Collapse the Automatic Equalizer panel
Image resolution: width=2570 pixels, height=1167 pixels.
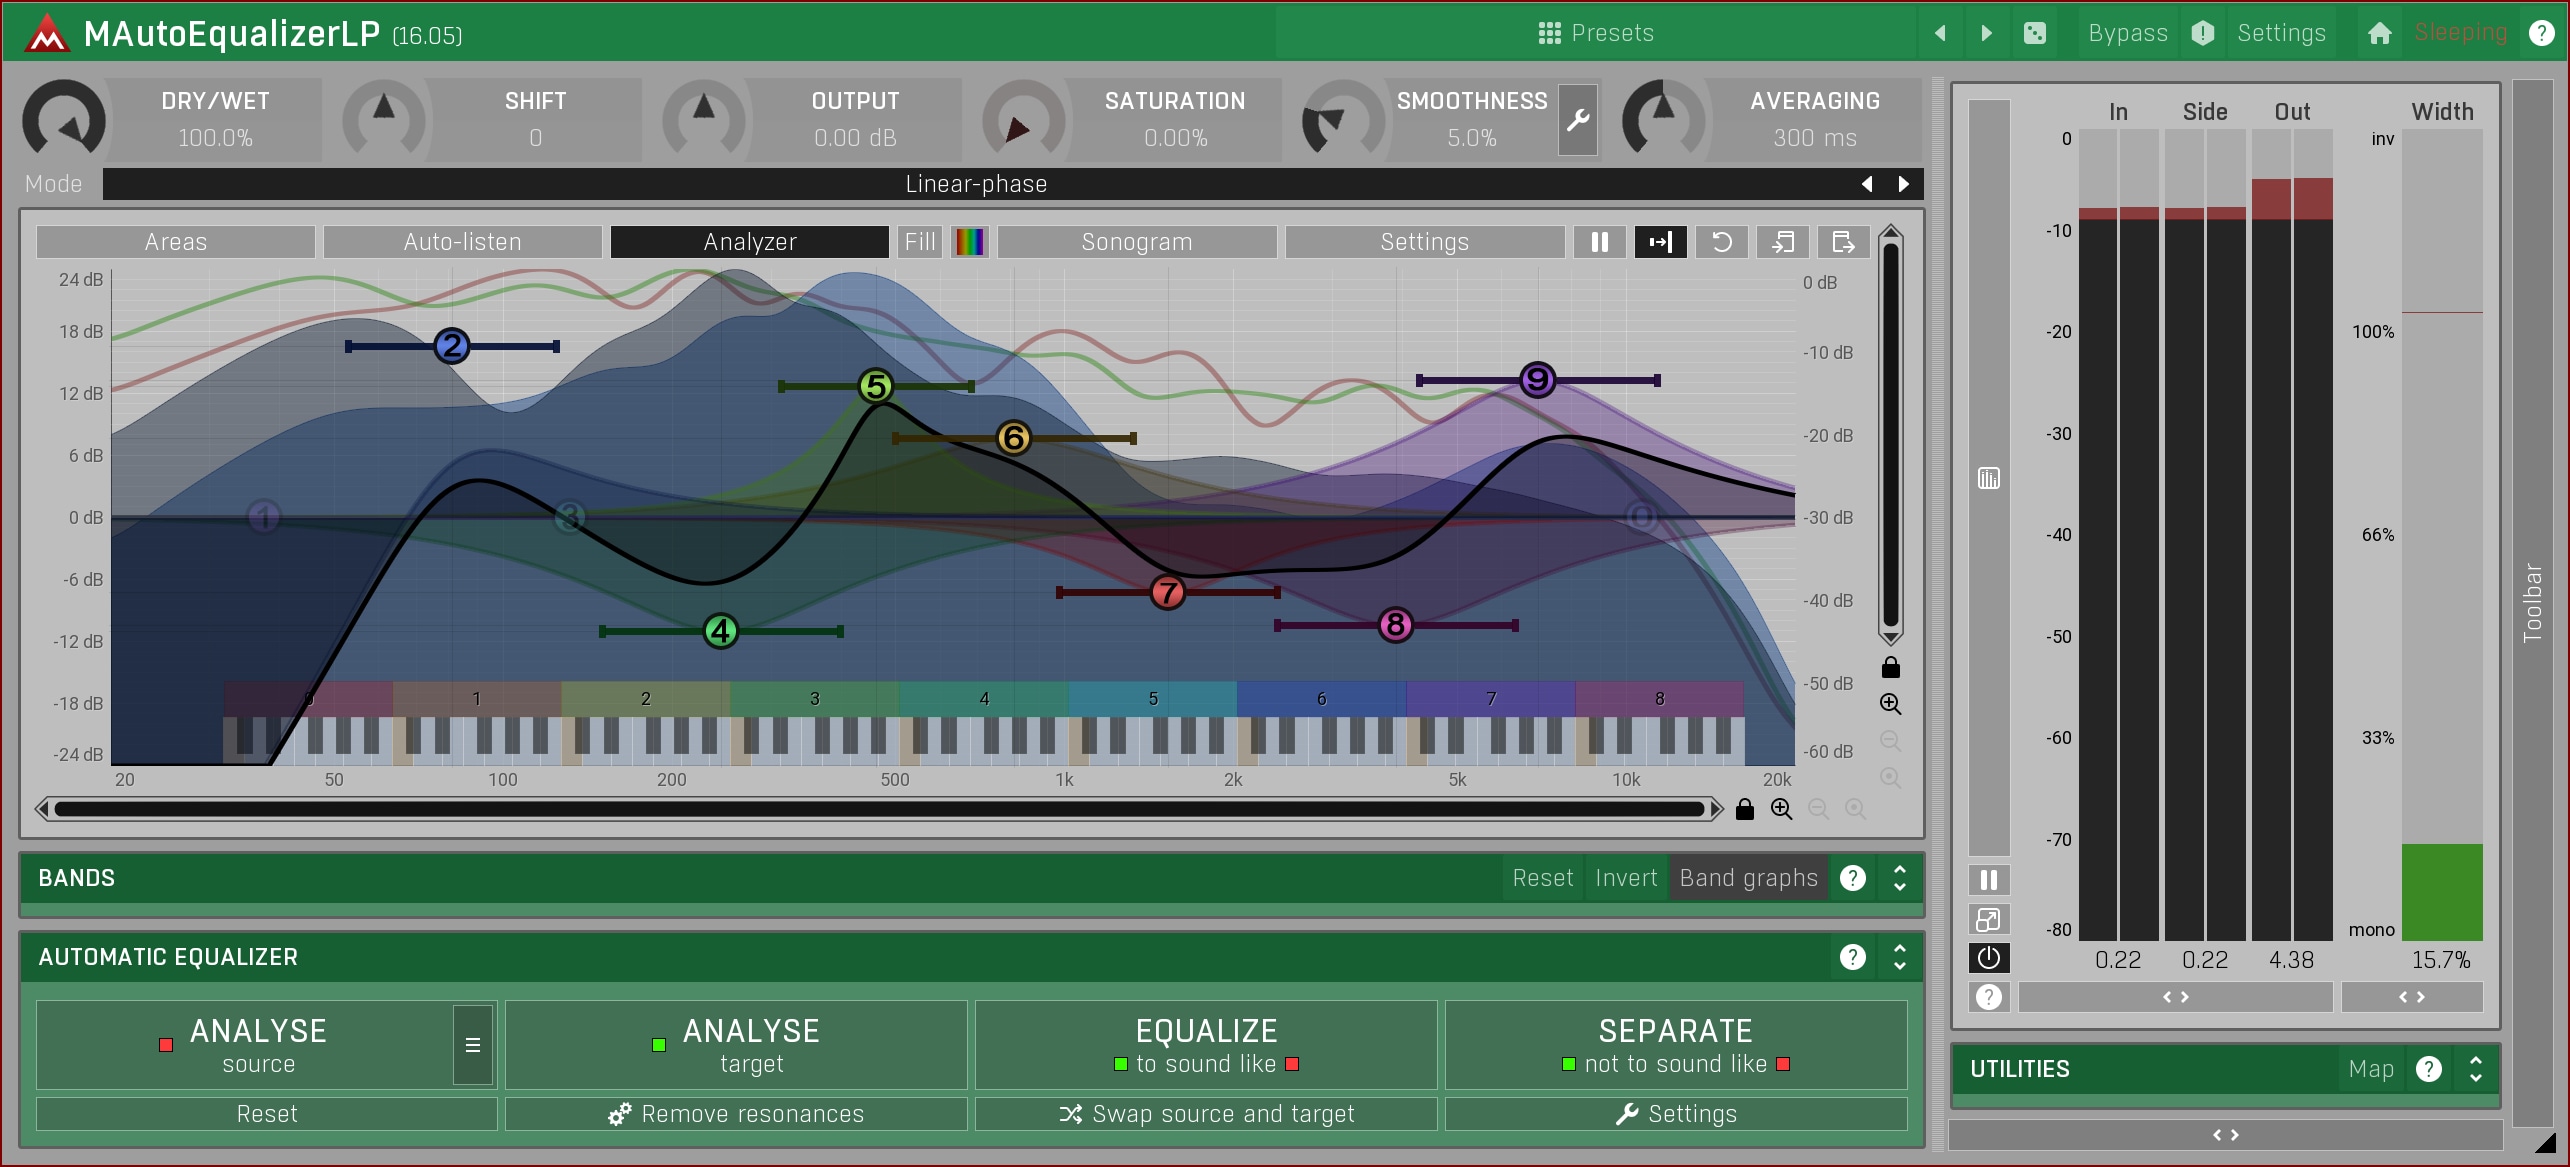click(x=1900, y=957)
